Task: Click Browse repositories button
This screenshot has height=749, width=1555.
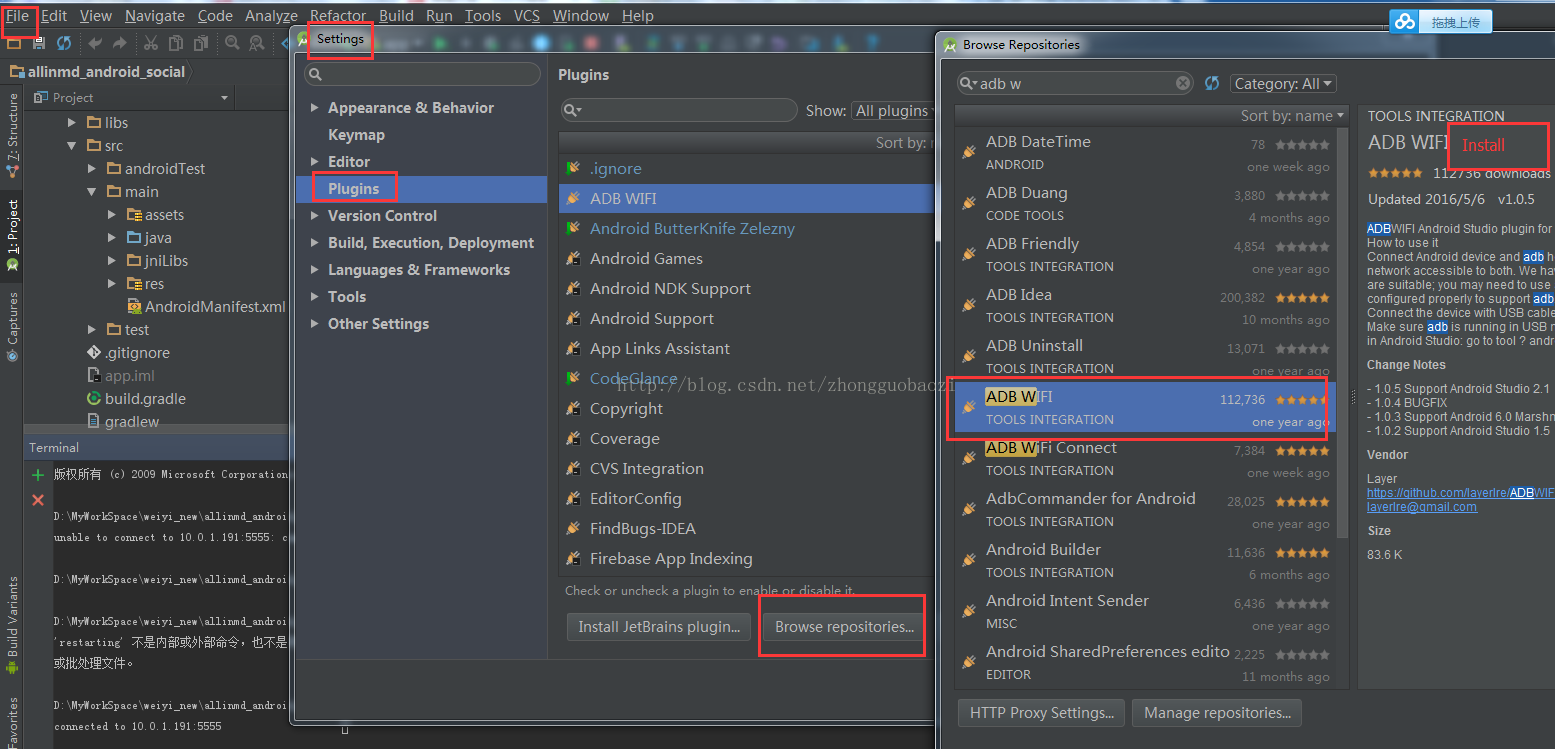Action: [845, 627]
